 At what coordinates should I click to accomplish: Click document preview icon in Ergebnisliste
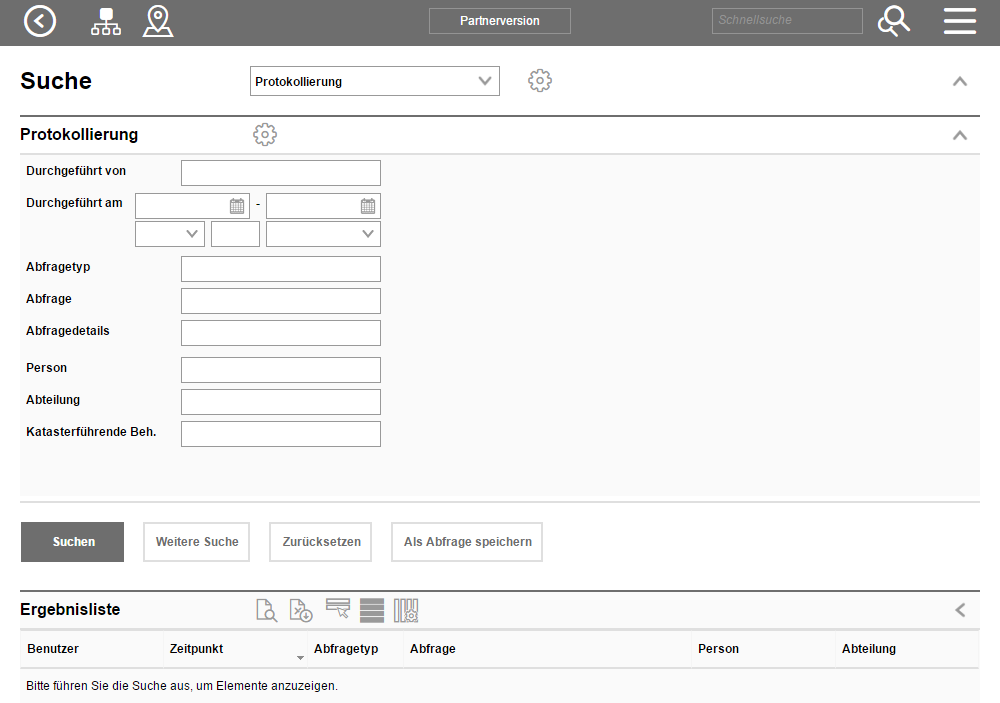(266, 610)
